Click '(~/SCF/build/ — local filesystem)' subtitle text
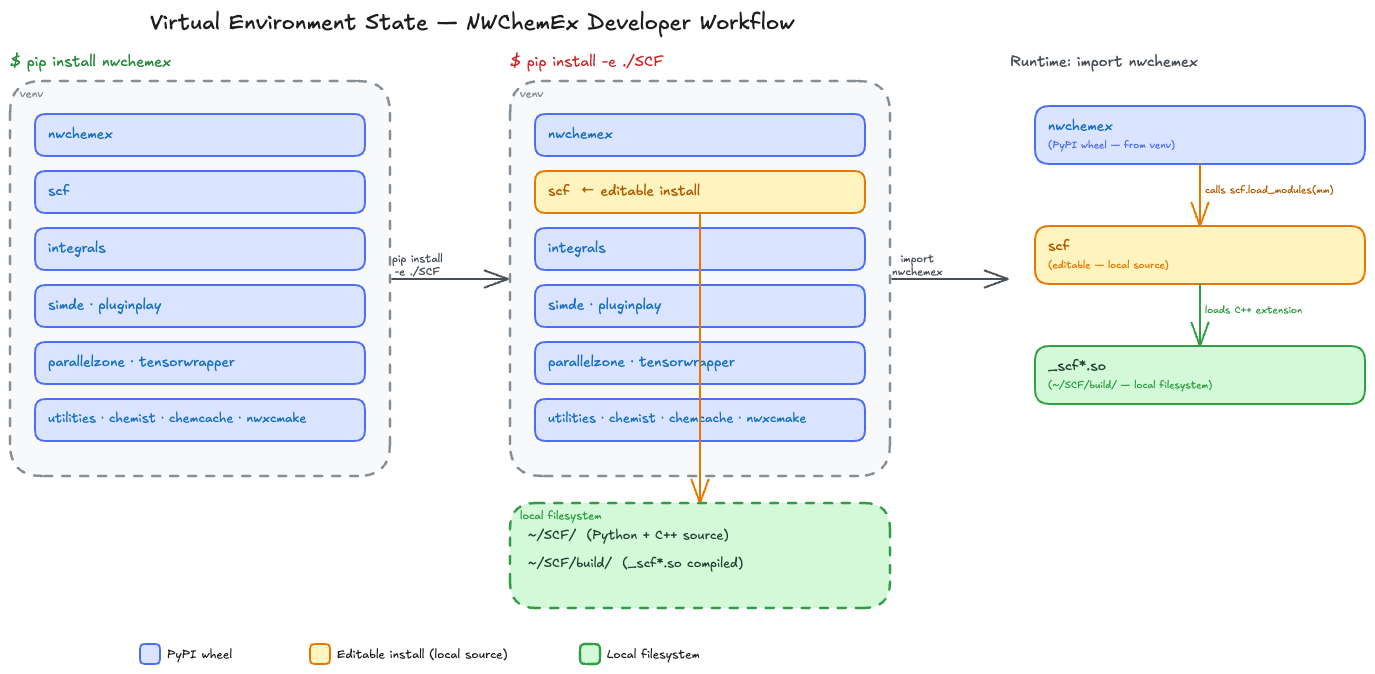 pyautogui.click(x=1130, y=385)
